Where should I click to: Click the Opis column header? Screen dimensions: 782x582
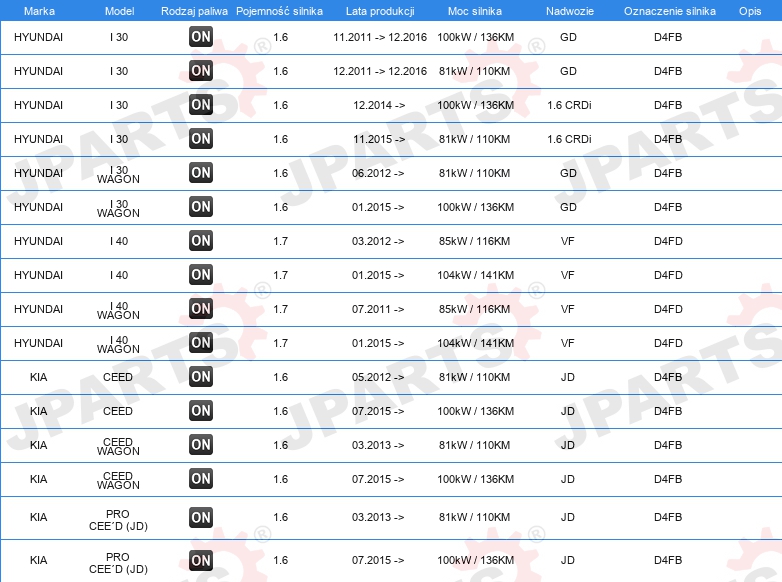[x=750, y=11]
